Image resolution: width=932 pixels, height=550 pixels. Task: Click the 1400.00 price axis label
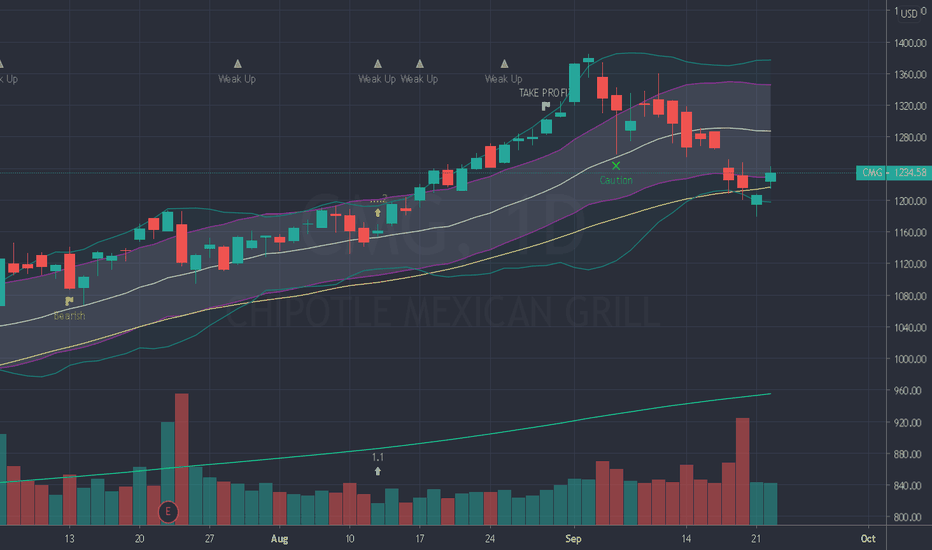(910, 43)
